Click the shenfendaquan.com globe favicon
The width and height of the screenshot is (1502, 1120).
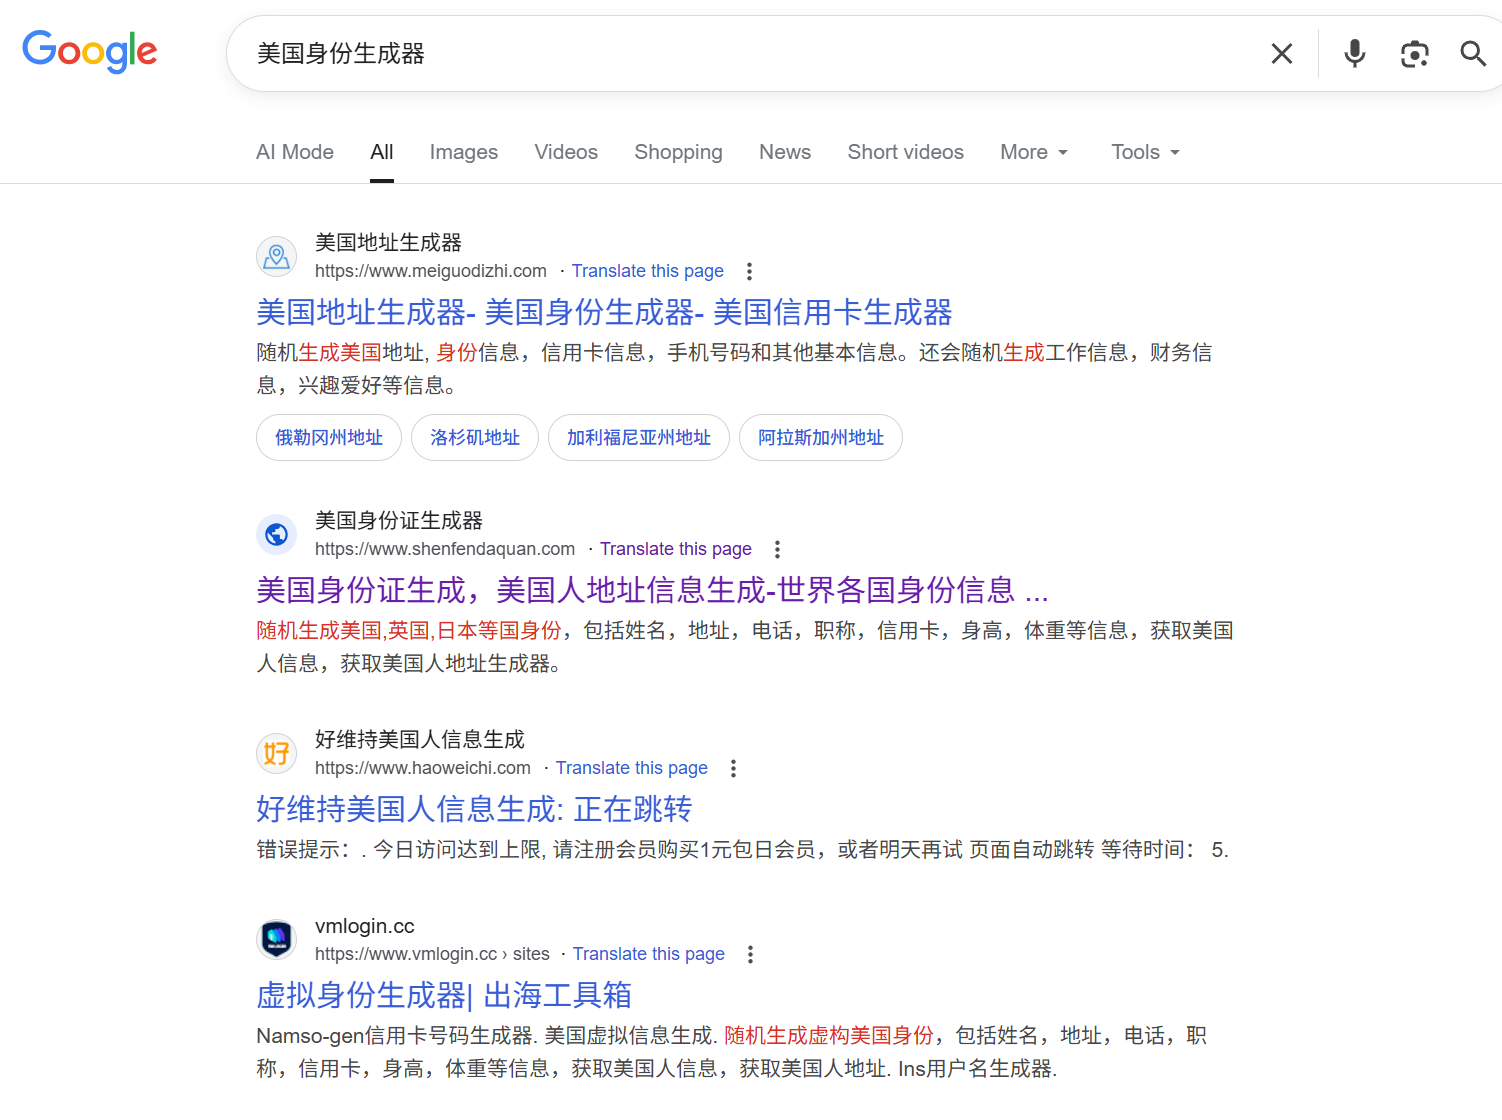[x=277, y=535]
